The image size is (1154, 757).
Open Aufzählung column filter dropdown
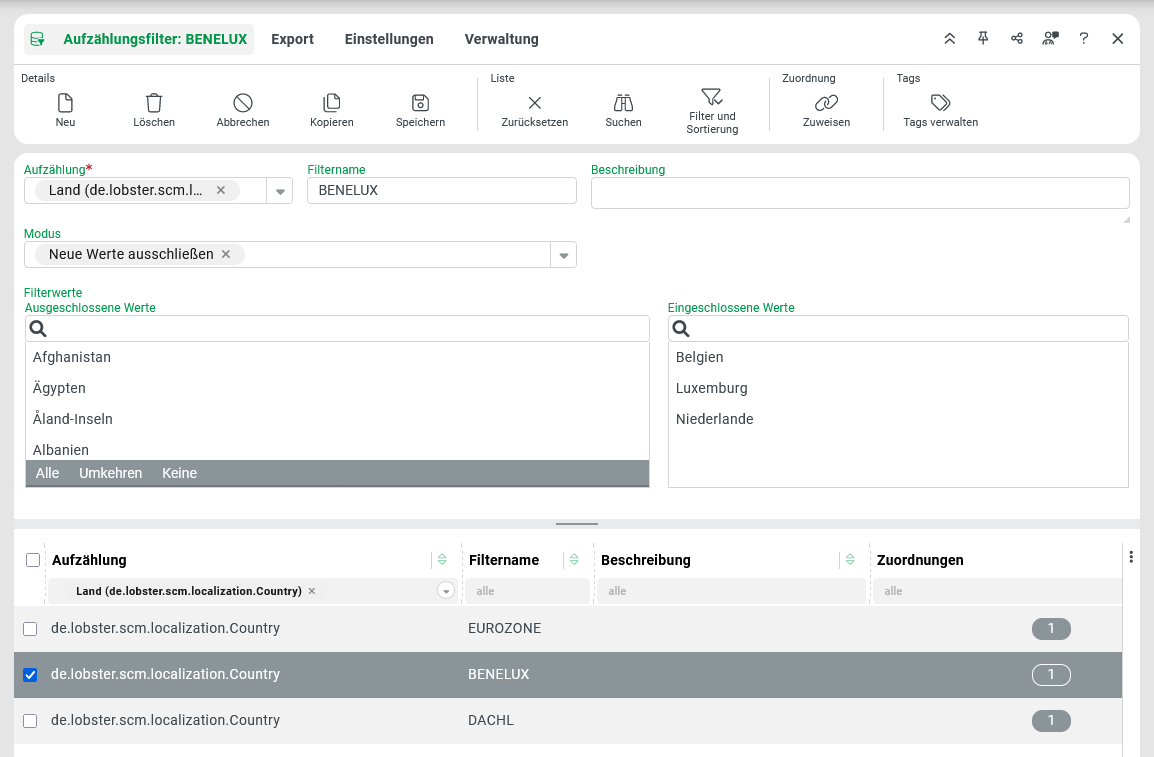click(446, 591)
